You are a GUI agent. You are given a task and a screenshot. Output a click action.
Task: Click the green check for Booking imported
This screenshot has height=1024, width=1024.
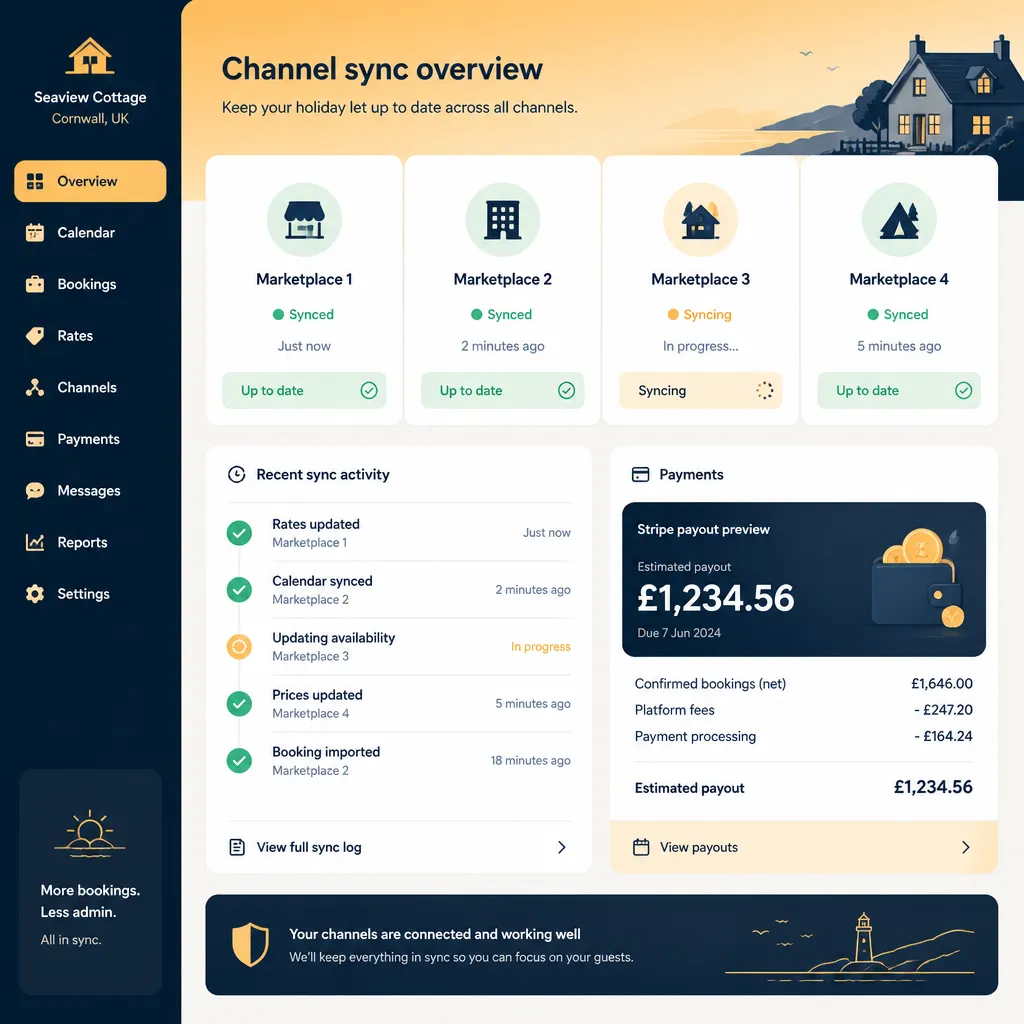tap(239, 760)
